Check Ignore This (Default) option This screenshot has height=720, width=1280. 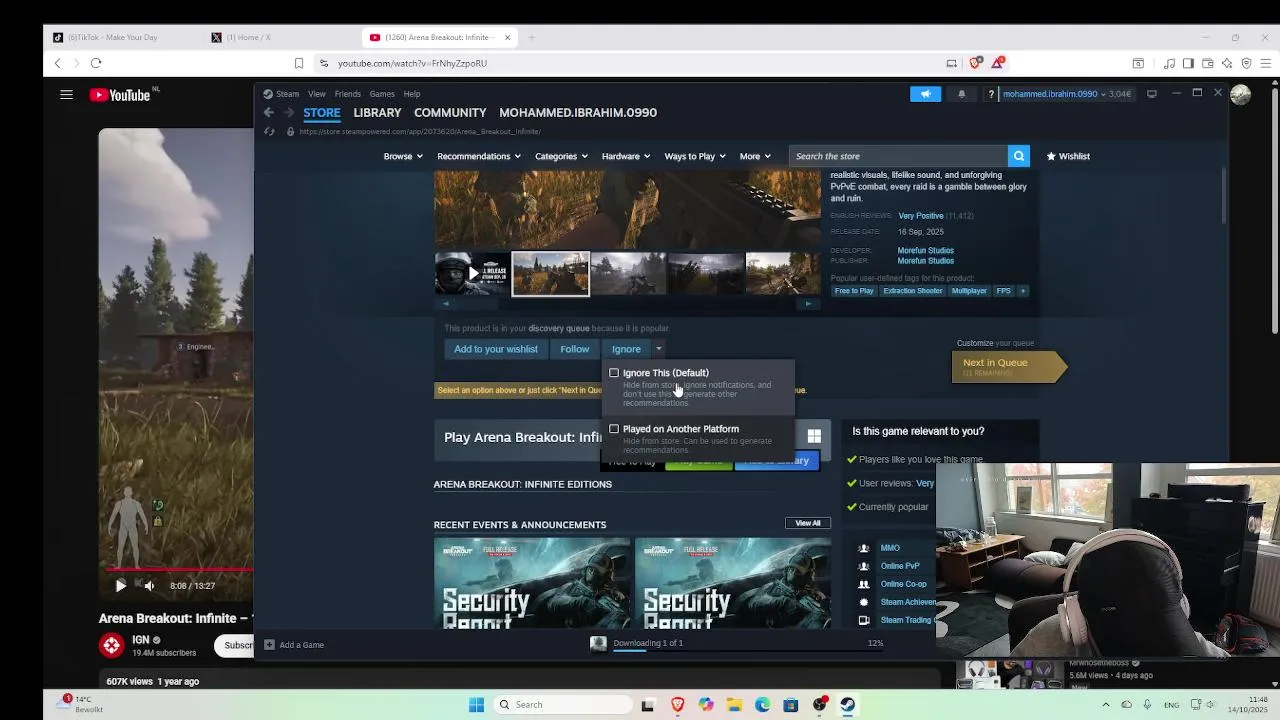[x=614, y=373]
